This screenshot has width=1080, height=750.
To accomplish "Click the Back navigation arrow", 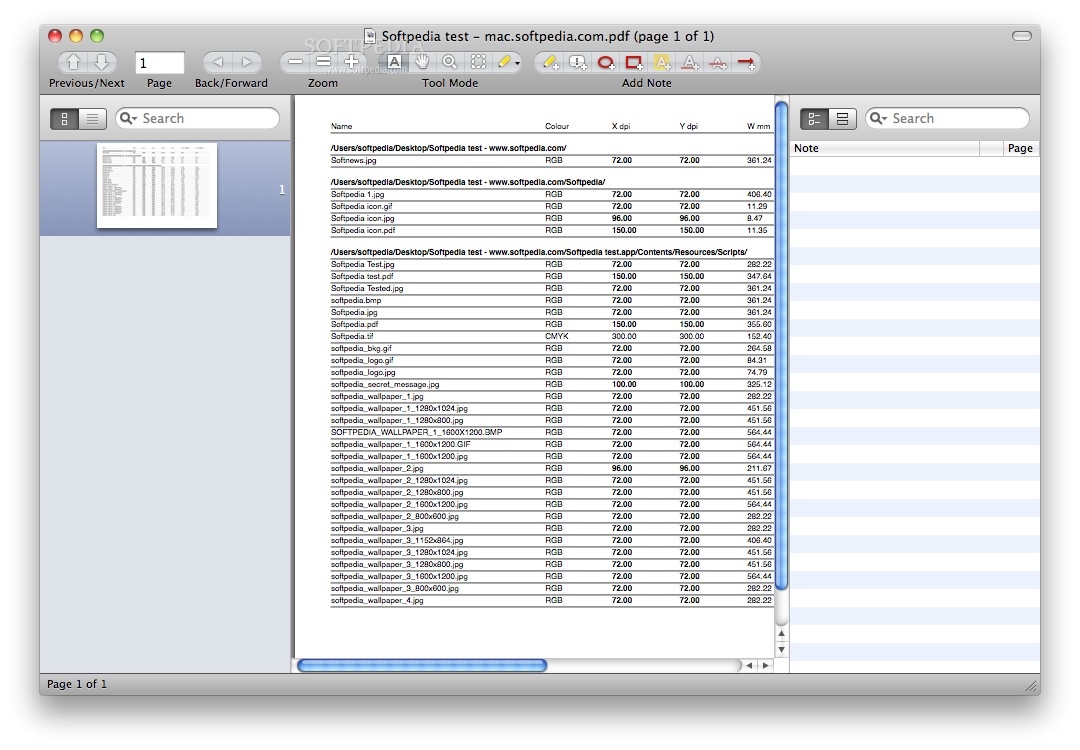I will pyautogui.click(x=218, y=63).
